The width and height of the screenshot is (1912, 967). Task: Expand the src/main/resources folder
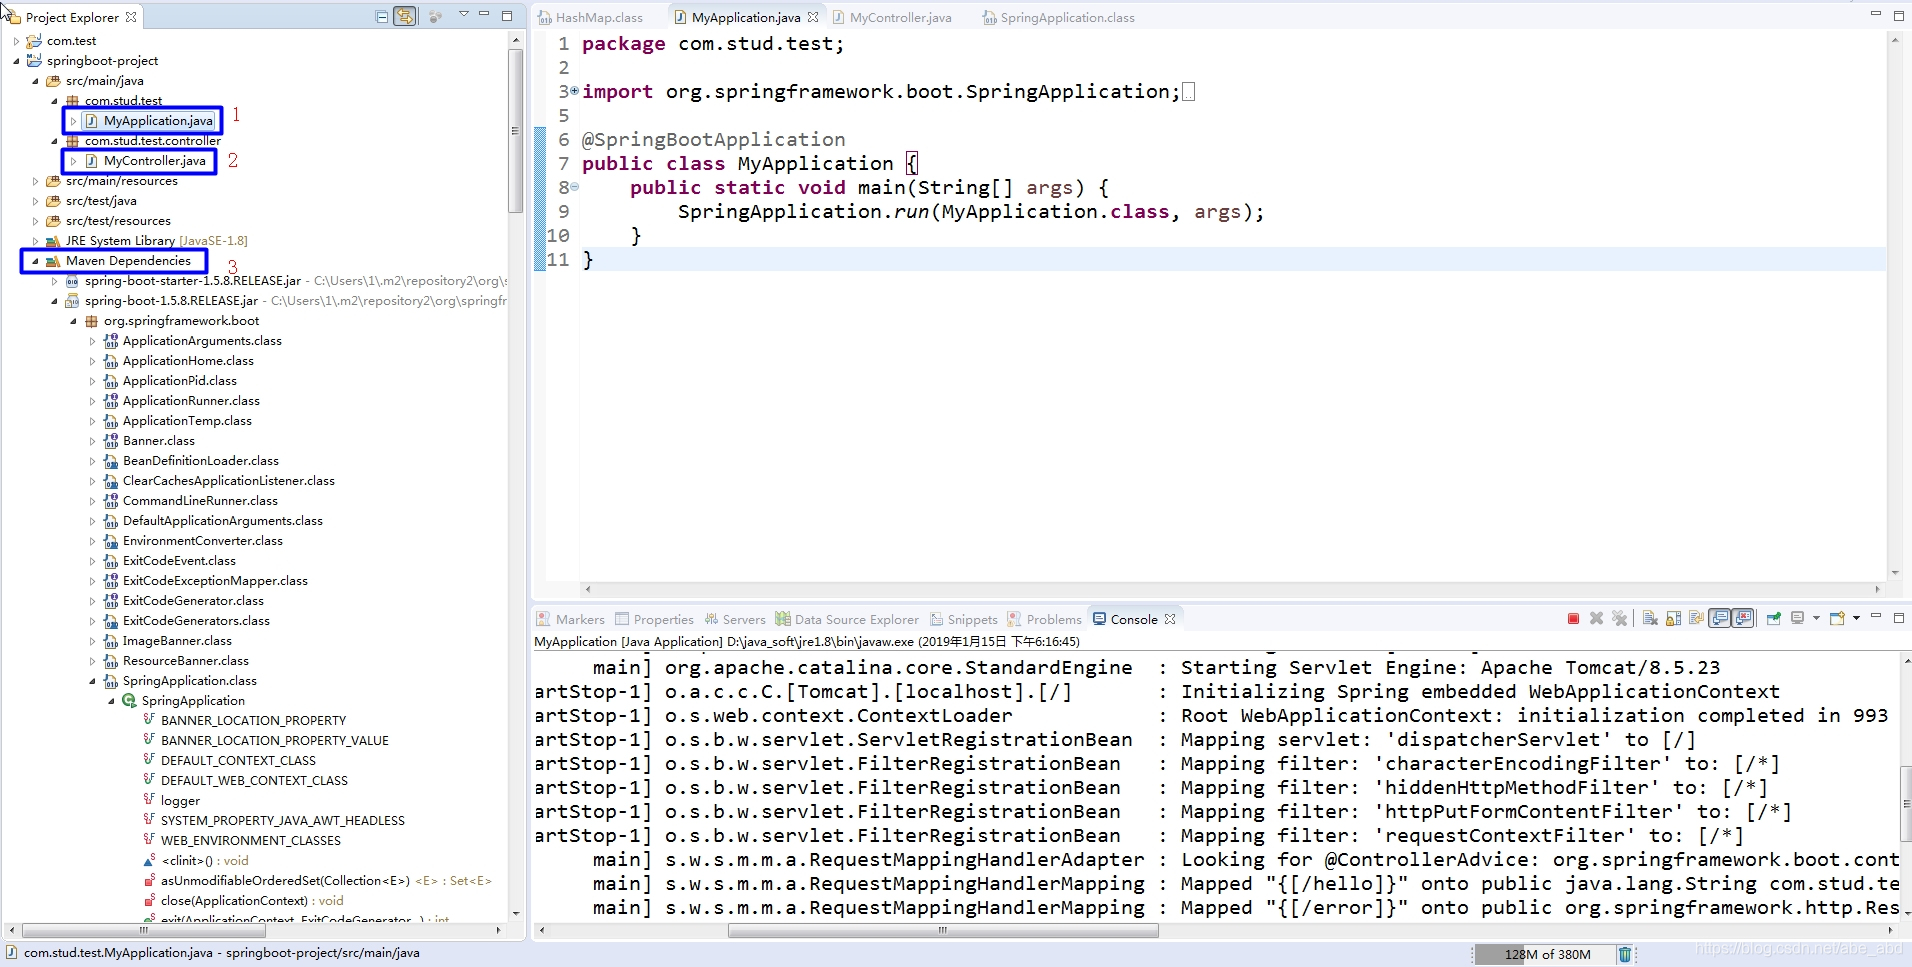pyautogui.click(x=35, y=181)
